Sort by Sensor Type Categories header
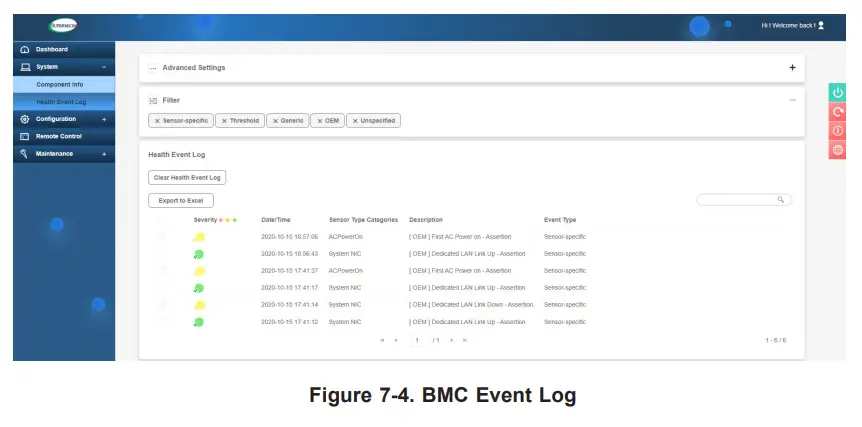Image resolution: width=862 pixels, height=427 pixels. 363,220
